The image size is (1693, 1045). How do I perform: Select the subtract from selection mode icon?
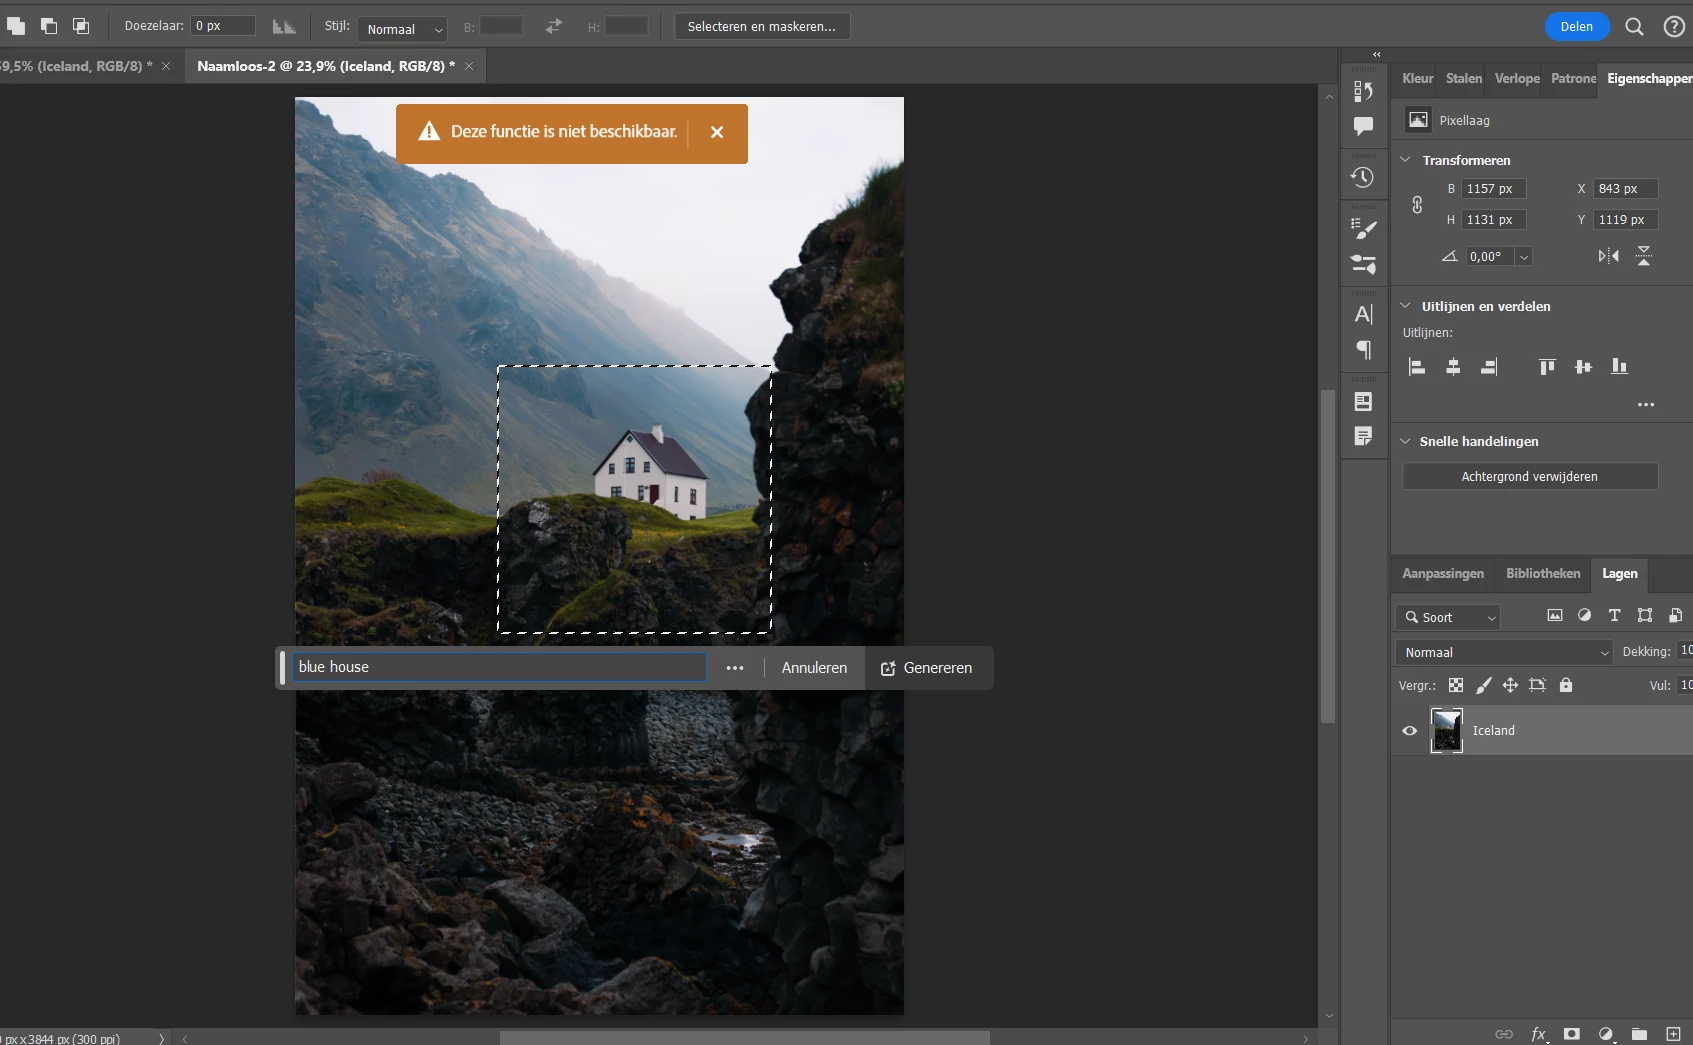click(x=49, y=26)
